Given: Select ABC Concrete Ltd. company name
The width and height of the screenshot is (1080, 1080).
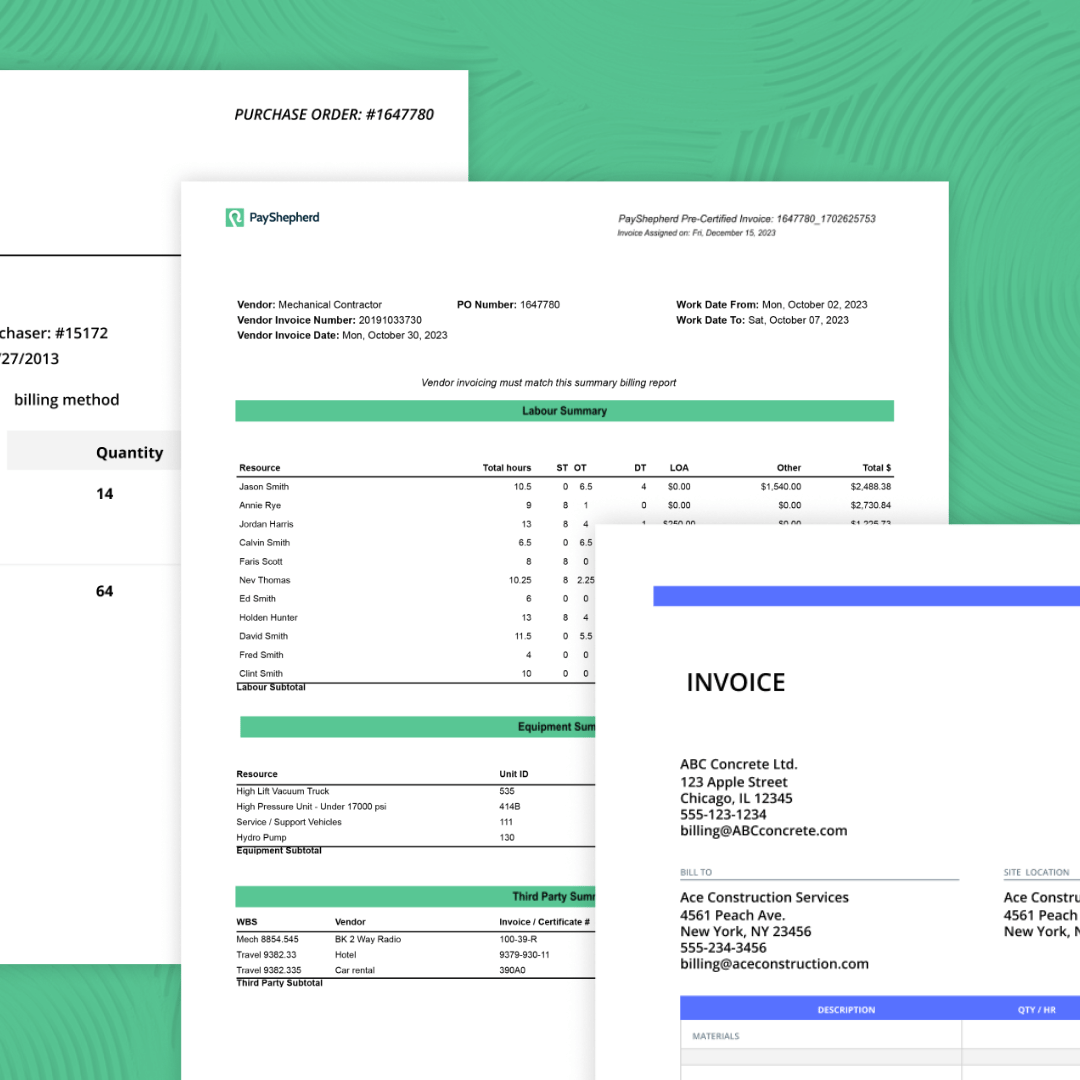Looking at the screenshot, I should coord(738,764).
